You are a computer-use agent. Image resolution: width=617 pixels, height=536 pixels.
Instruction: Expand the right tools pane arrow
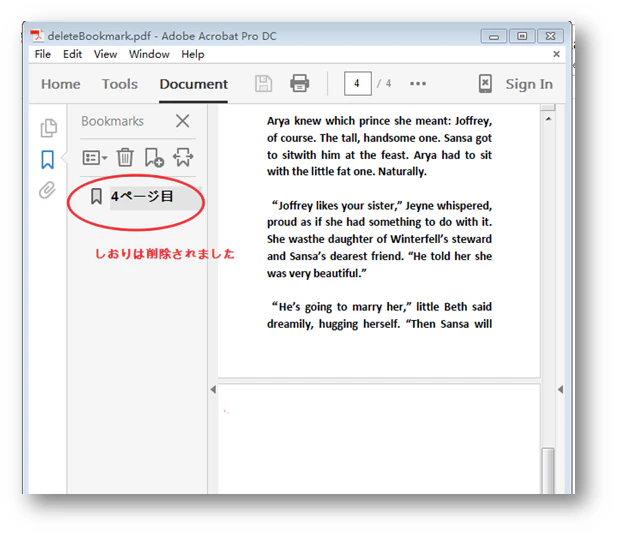click(560, 390)
